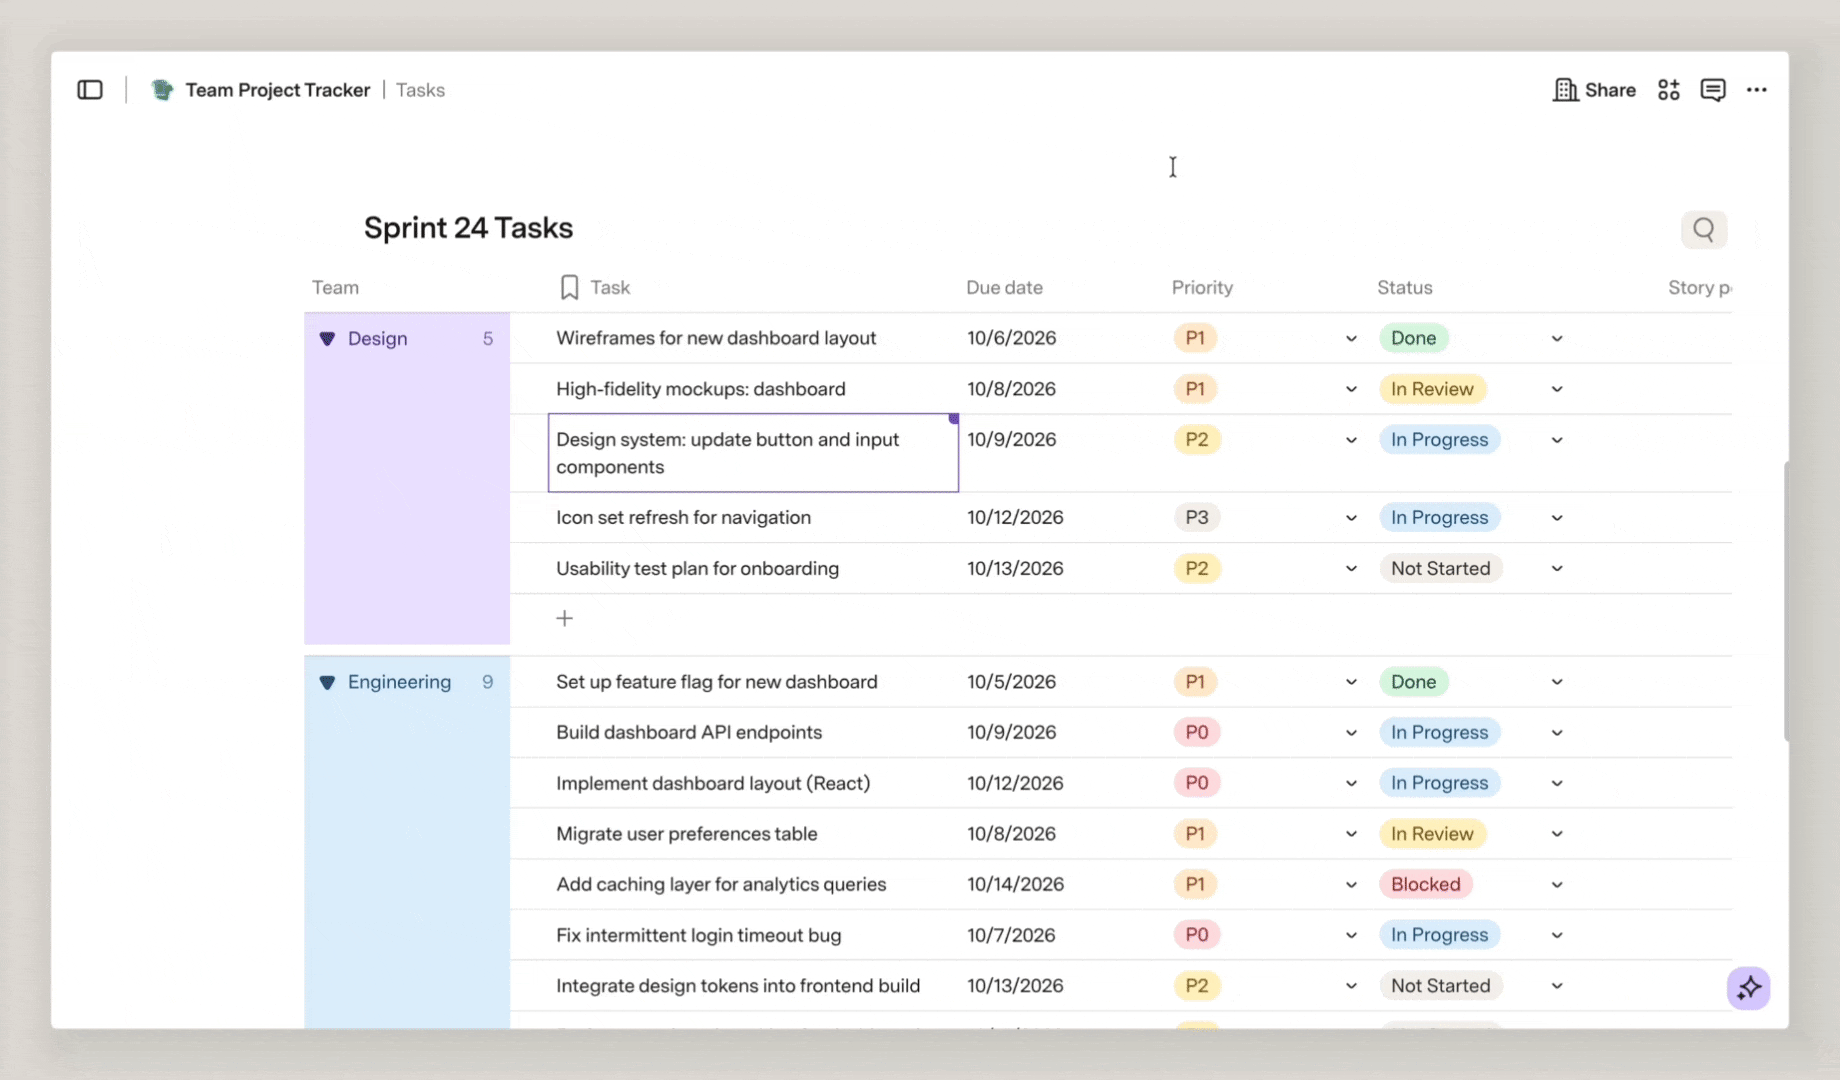Click the bookmark icon in Task header
The image size is (1840, 1080).
click(x=569, y=288)
